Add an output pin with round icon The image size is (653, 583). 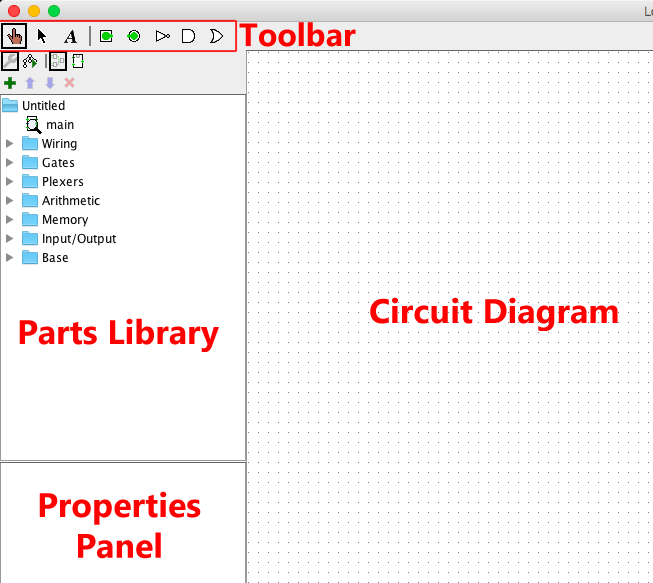click(134, 36)
